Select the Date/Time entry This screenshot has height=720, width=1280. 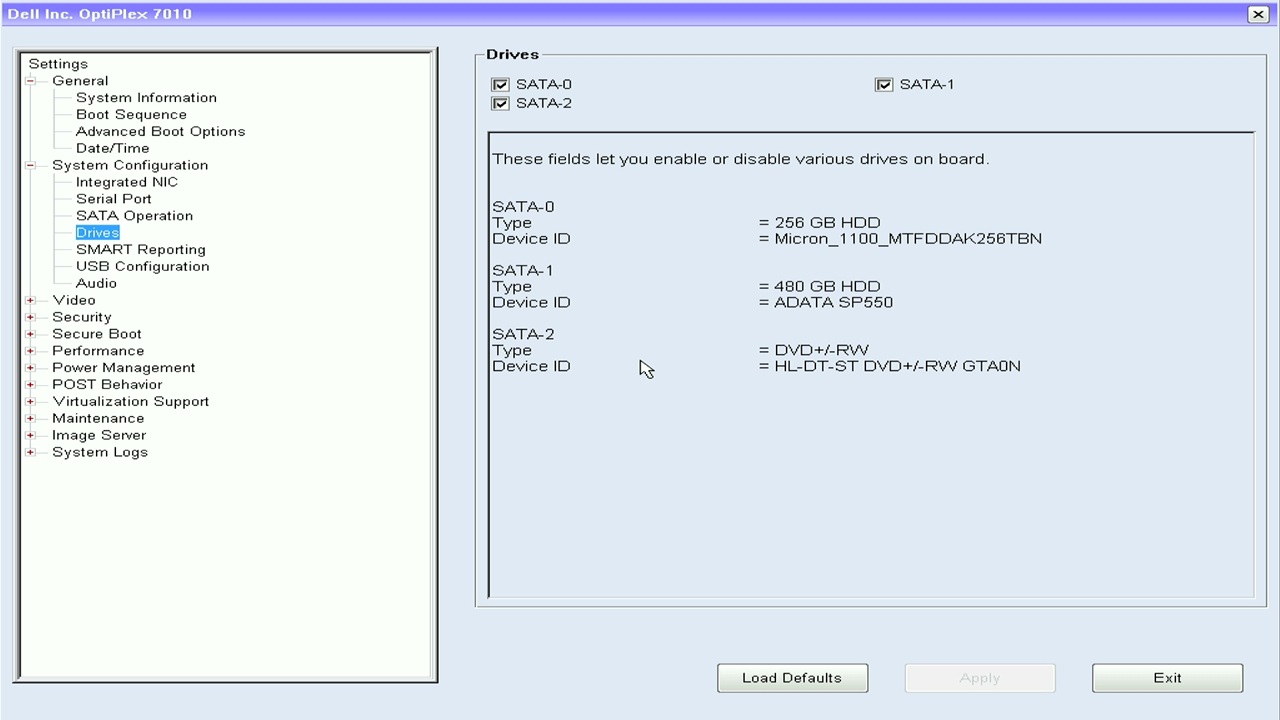coord(112,149)
